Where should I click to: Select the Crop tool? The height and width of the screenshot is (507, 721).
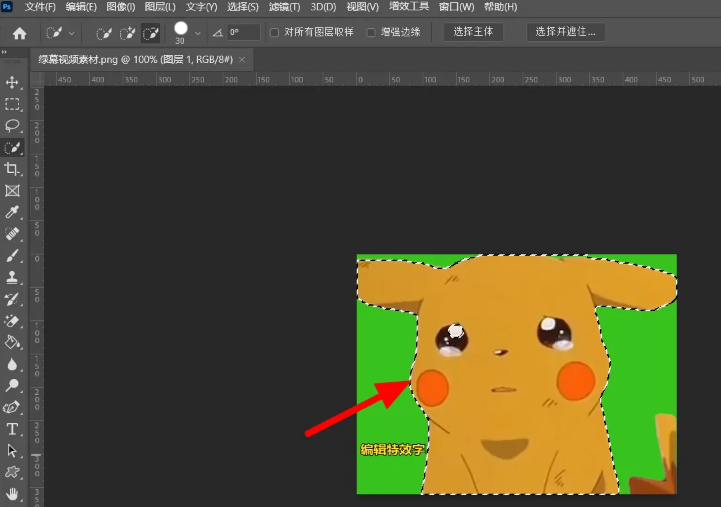click(13, 169)
